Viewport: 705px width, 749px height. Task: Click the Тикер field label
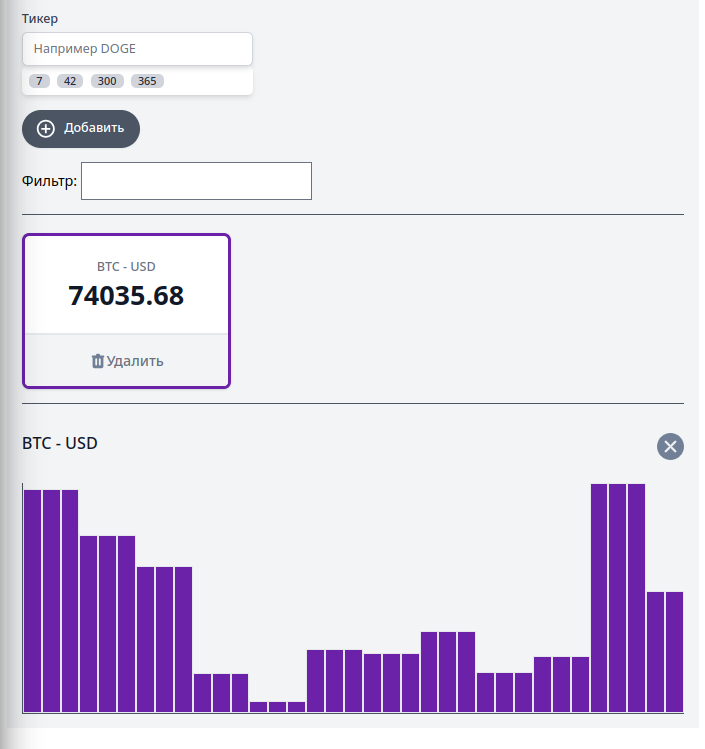click(40, 19)
